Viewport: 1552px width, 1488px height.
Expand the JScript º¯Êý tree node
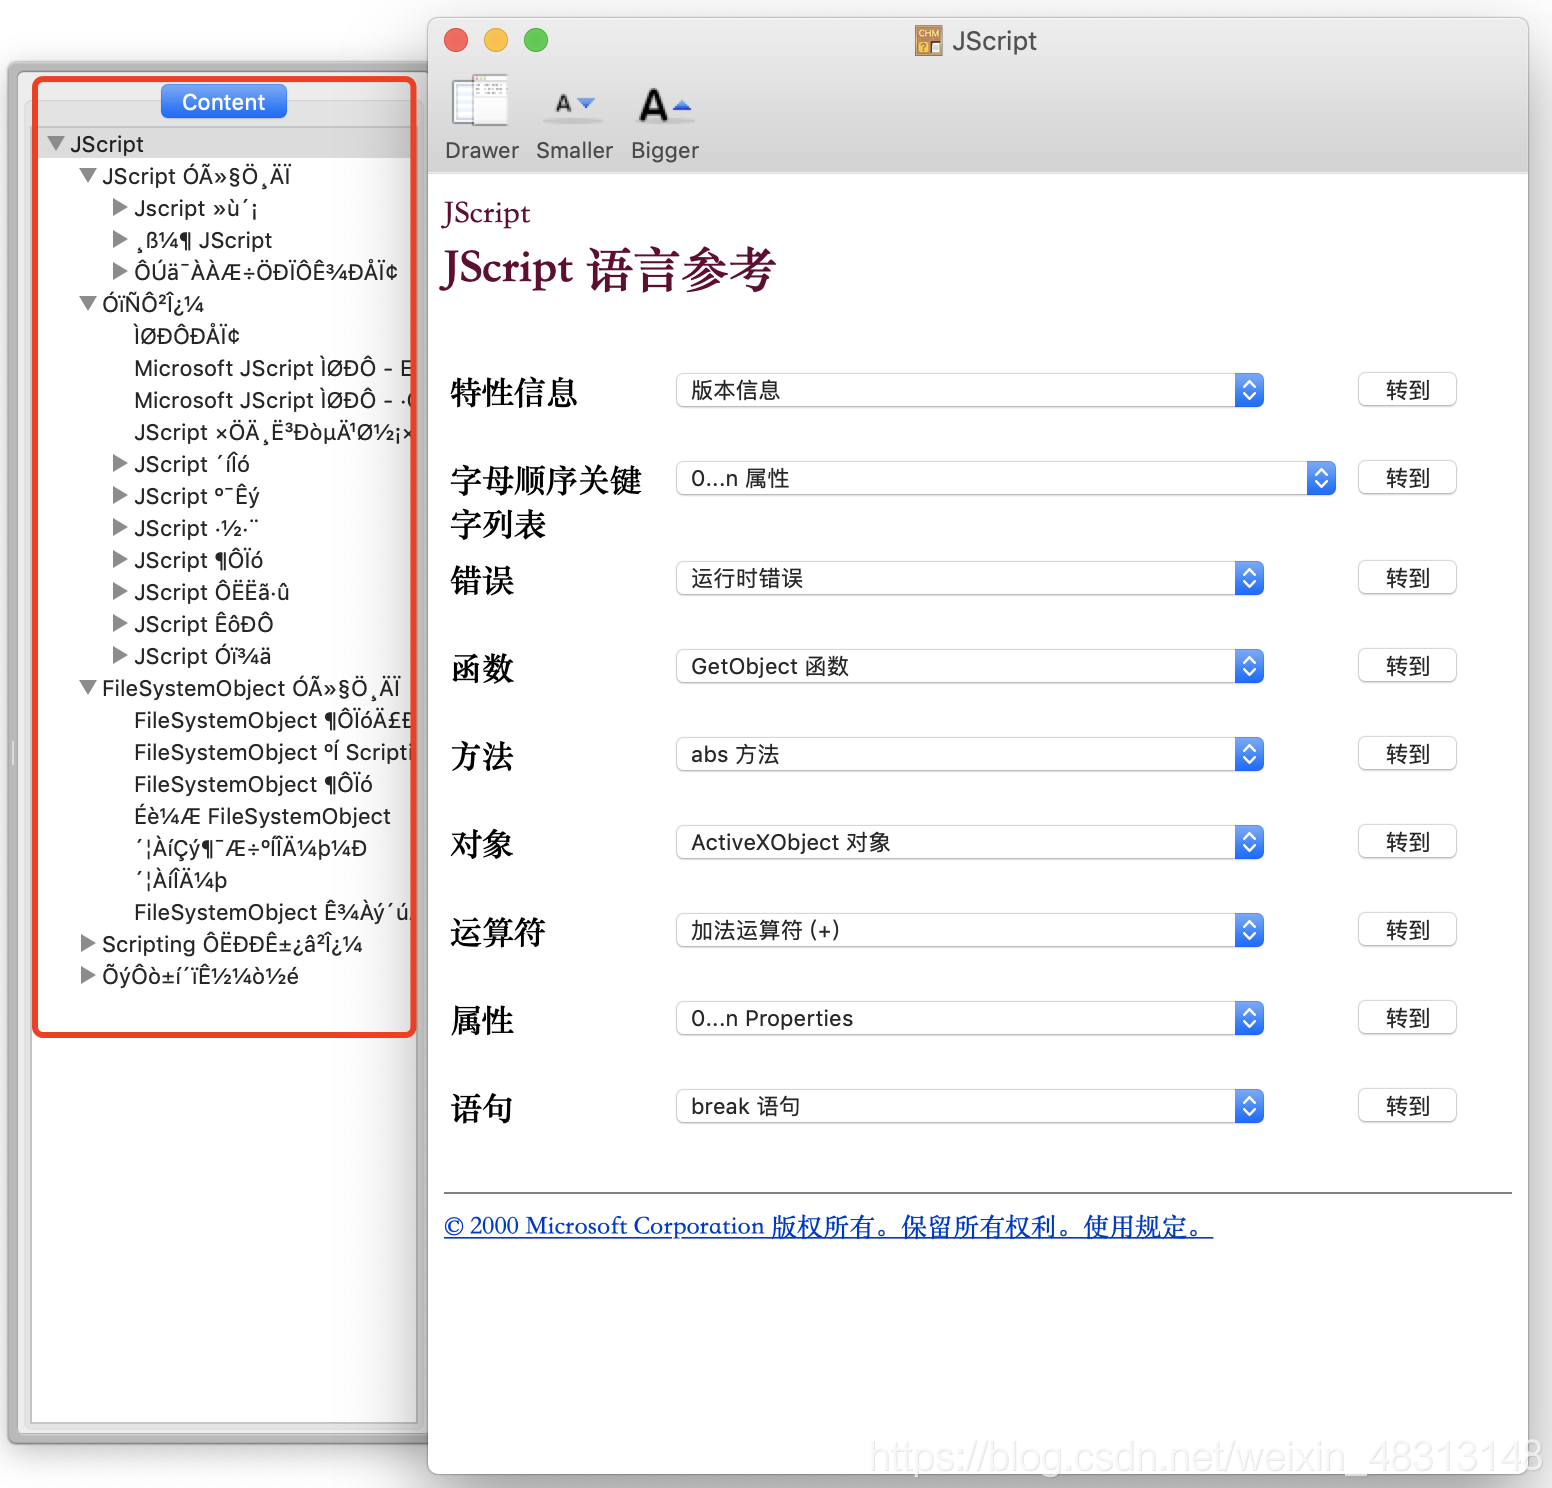coord(120,495)
